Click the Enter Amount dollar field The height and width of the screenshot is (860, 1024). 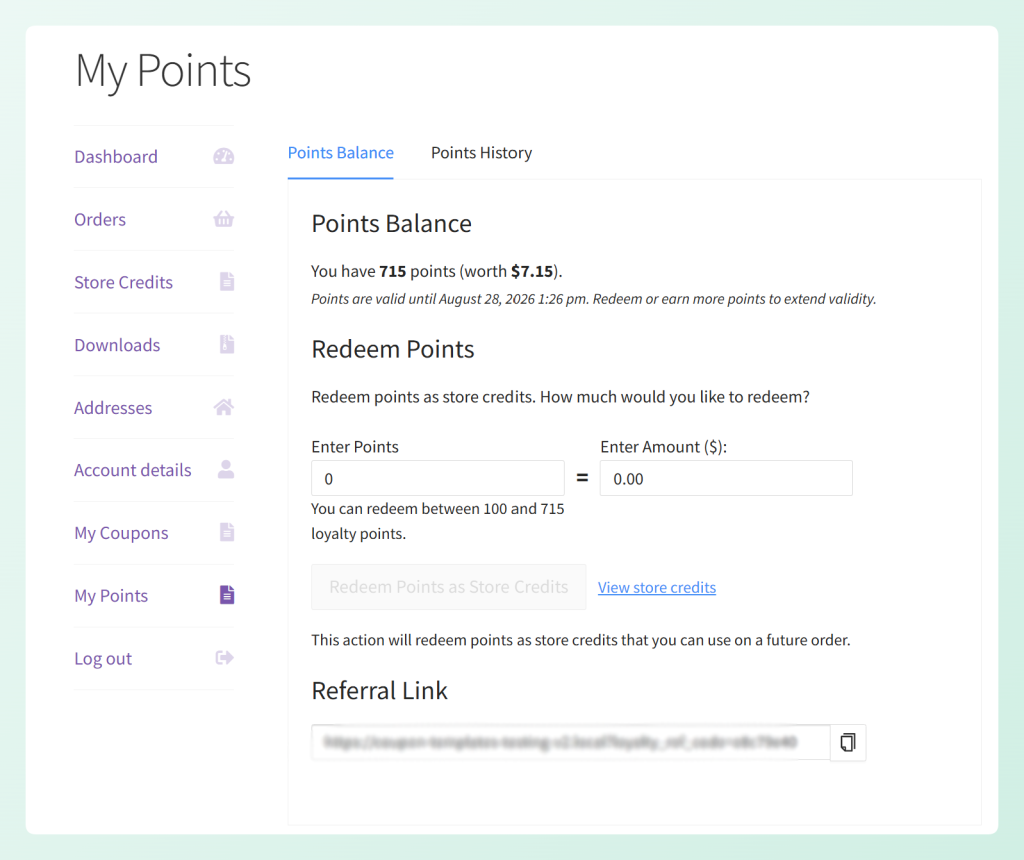725,478
